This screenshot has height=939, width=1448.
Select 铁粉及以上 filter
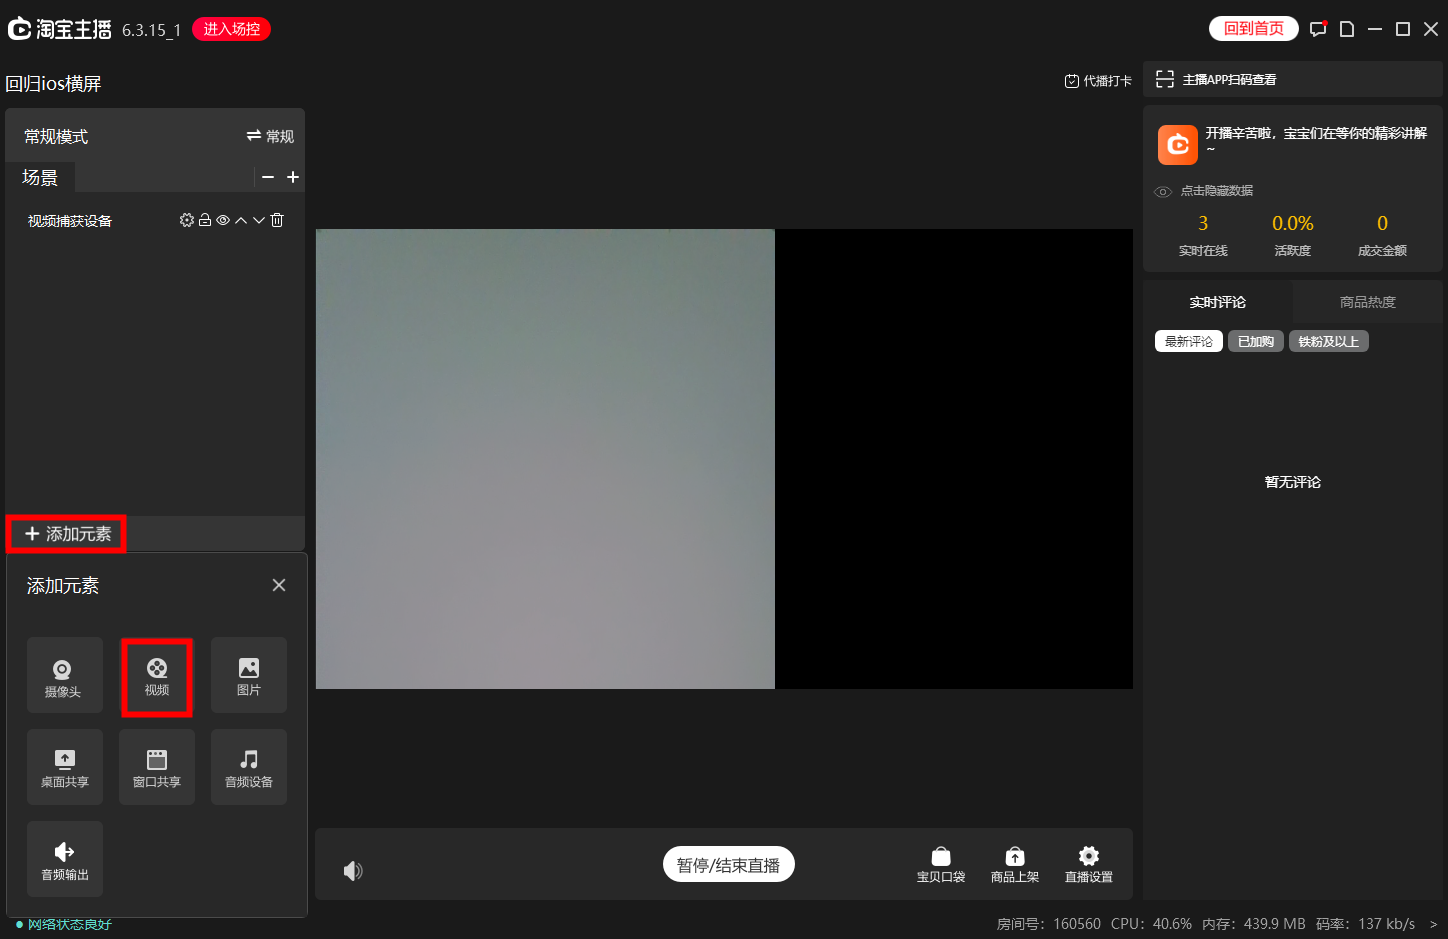pos(1329,341)
